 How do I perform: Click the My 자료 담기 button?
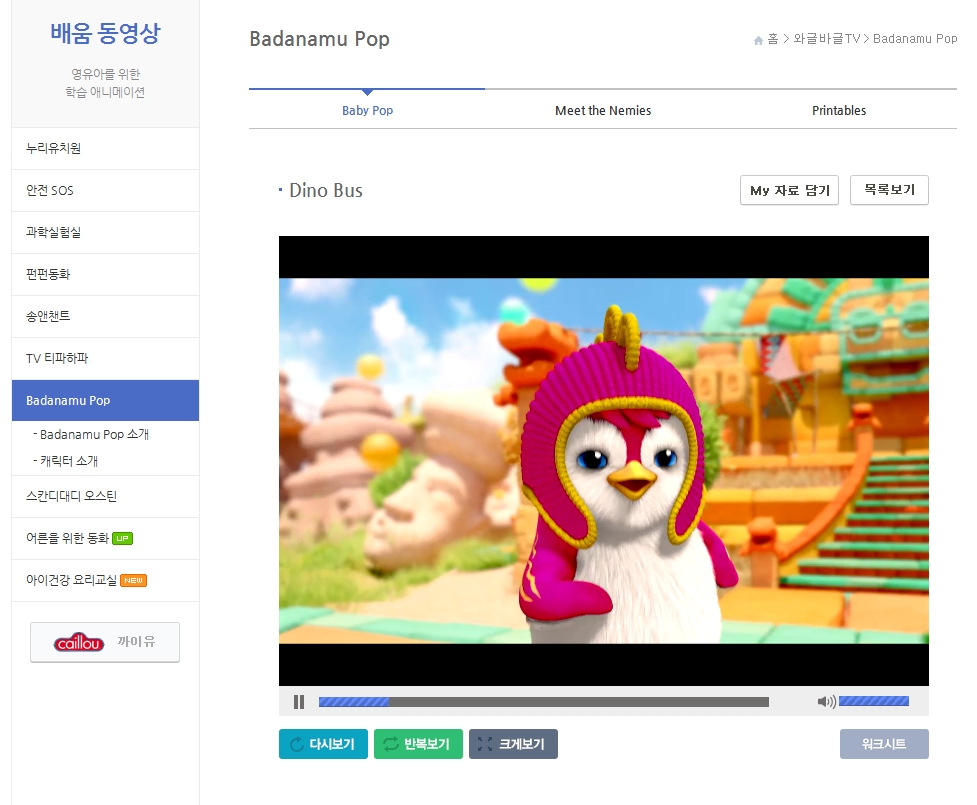(x=789, y=190)
